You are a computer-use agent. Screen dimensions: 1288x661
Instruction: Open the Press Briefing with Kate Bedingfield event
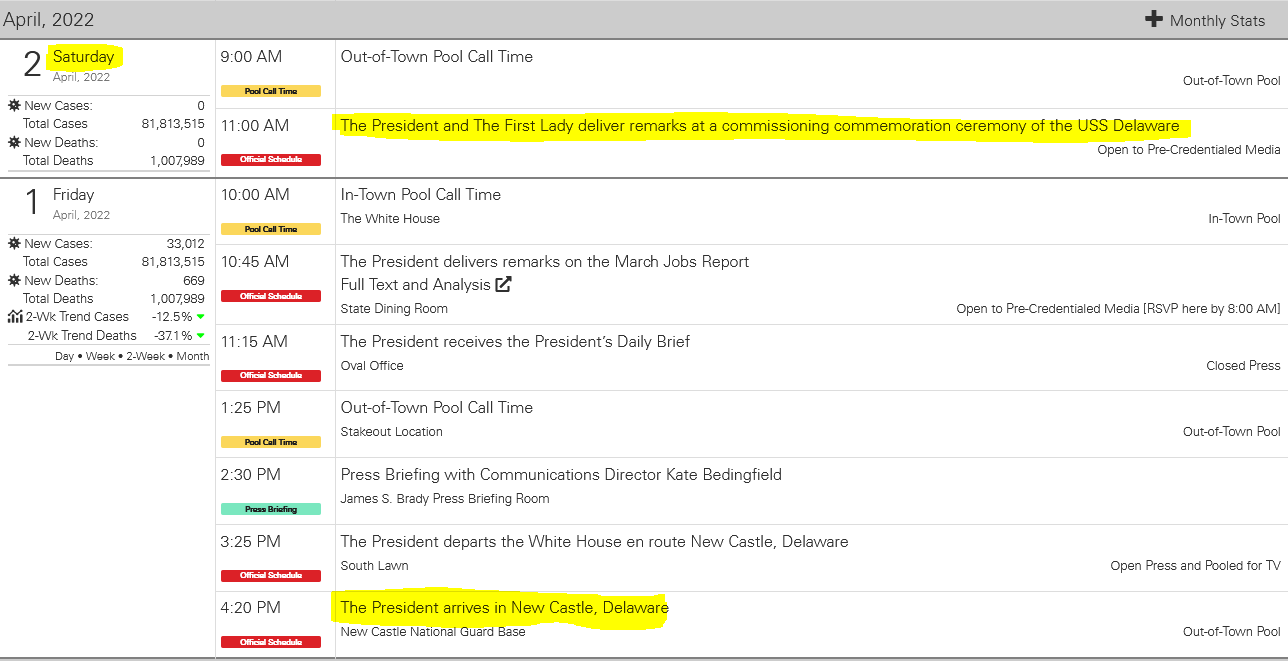click(x=561, y=475)
